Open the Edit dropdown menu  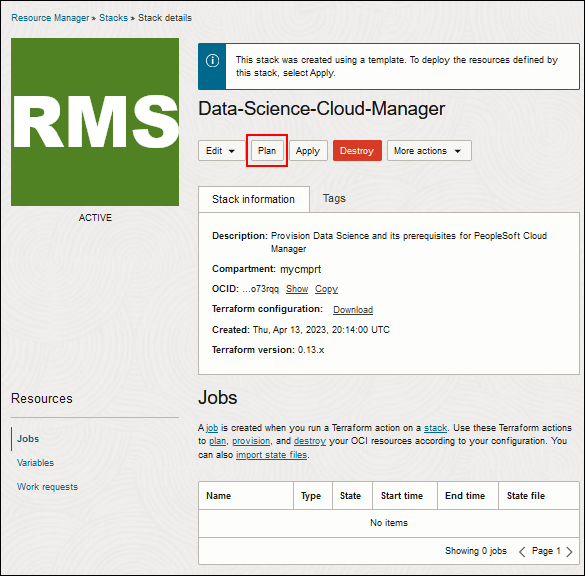(x=220, y=151)
